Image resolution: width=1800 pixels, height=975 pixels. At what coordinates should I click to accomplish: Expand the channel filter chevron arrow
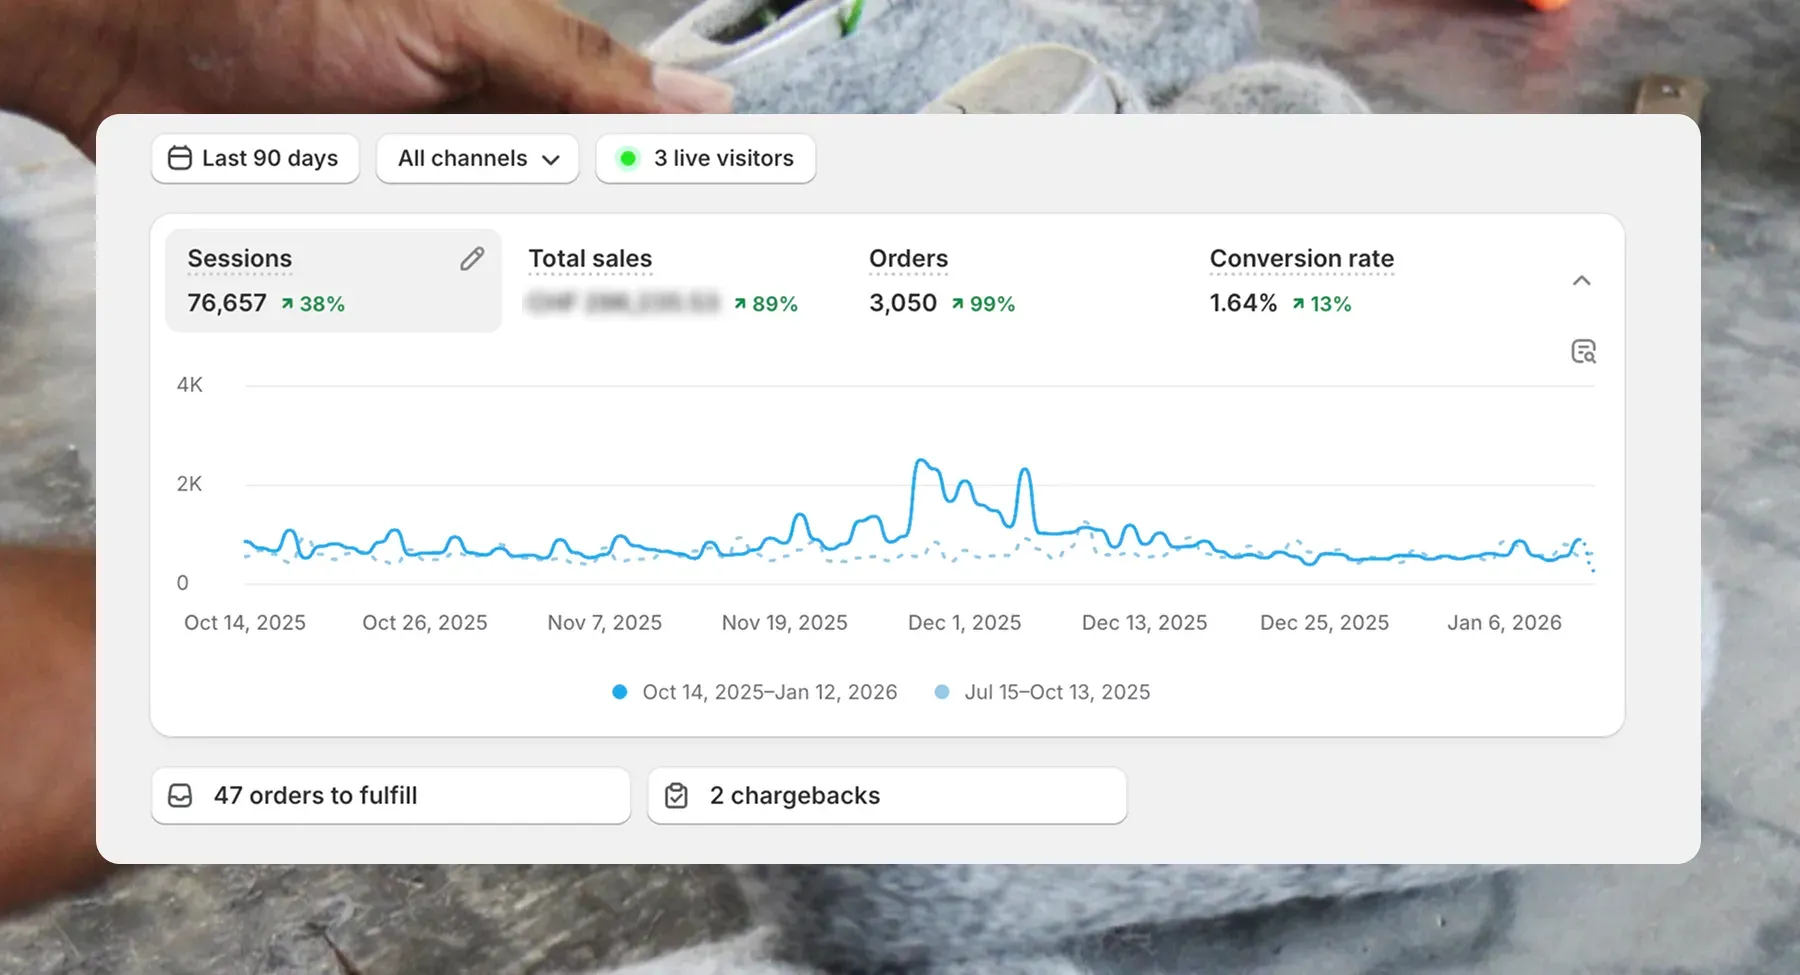[551, 159]
